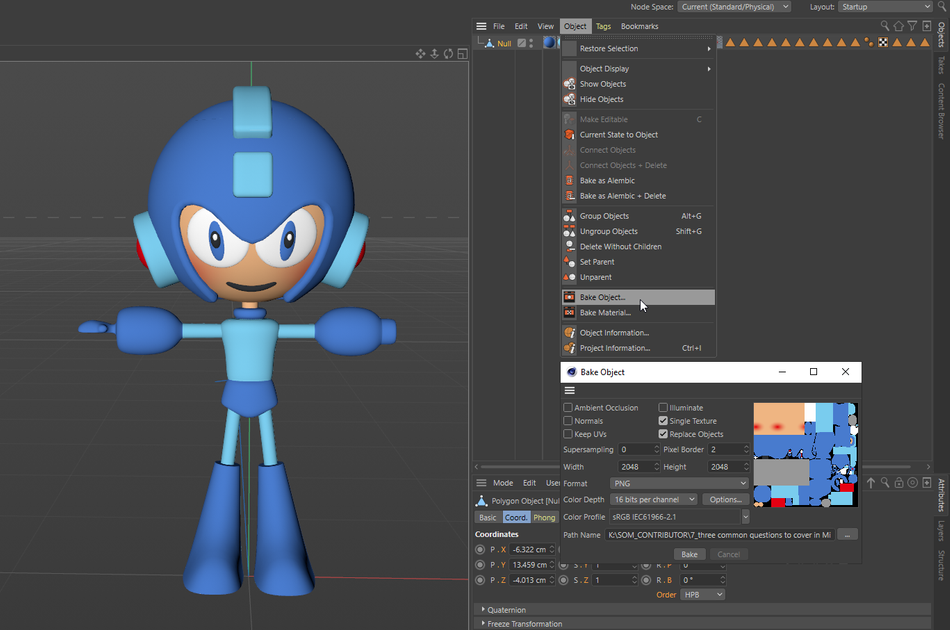Open the Object menu in Object Manager
Image resolution: width=950 pixels, height=630 pixels.
pyautogui.click(x=575, y=26)
